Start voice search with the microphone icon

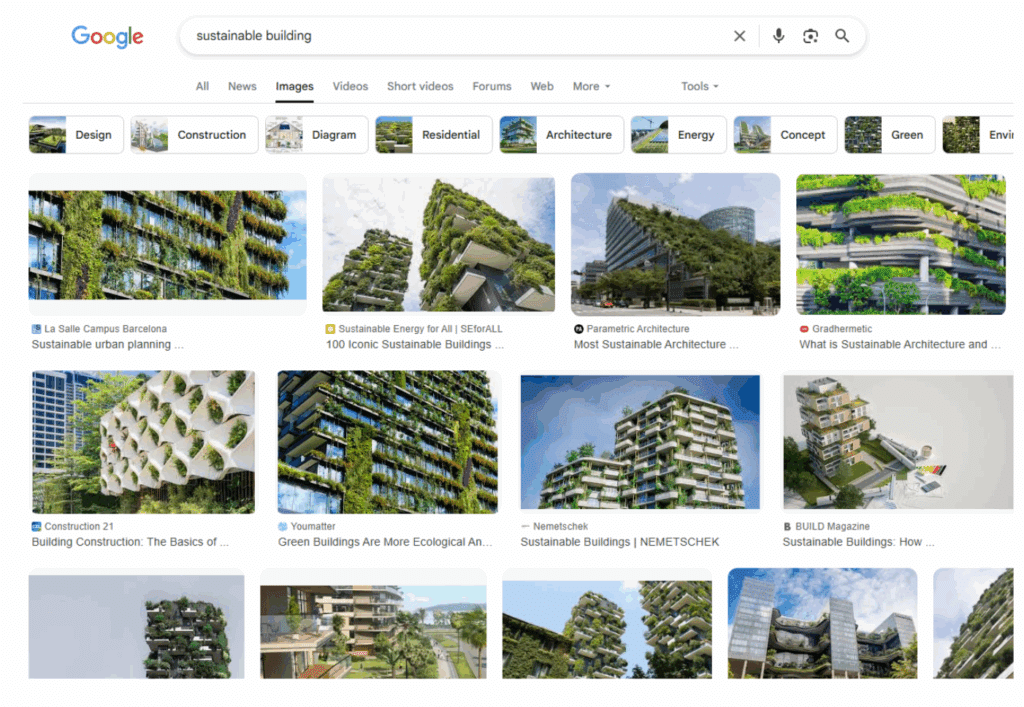pyautogui.click(x=778, y=36)
